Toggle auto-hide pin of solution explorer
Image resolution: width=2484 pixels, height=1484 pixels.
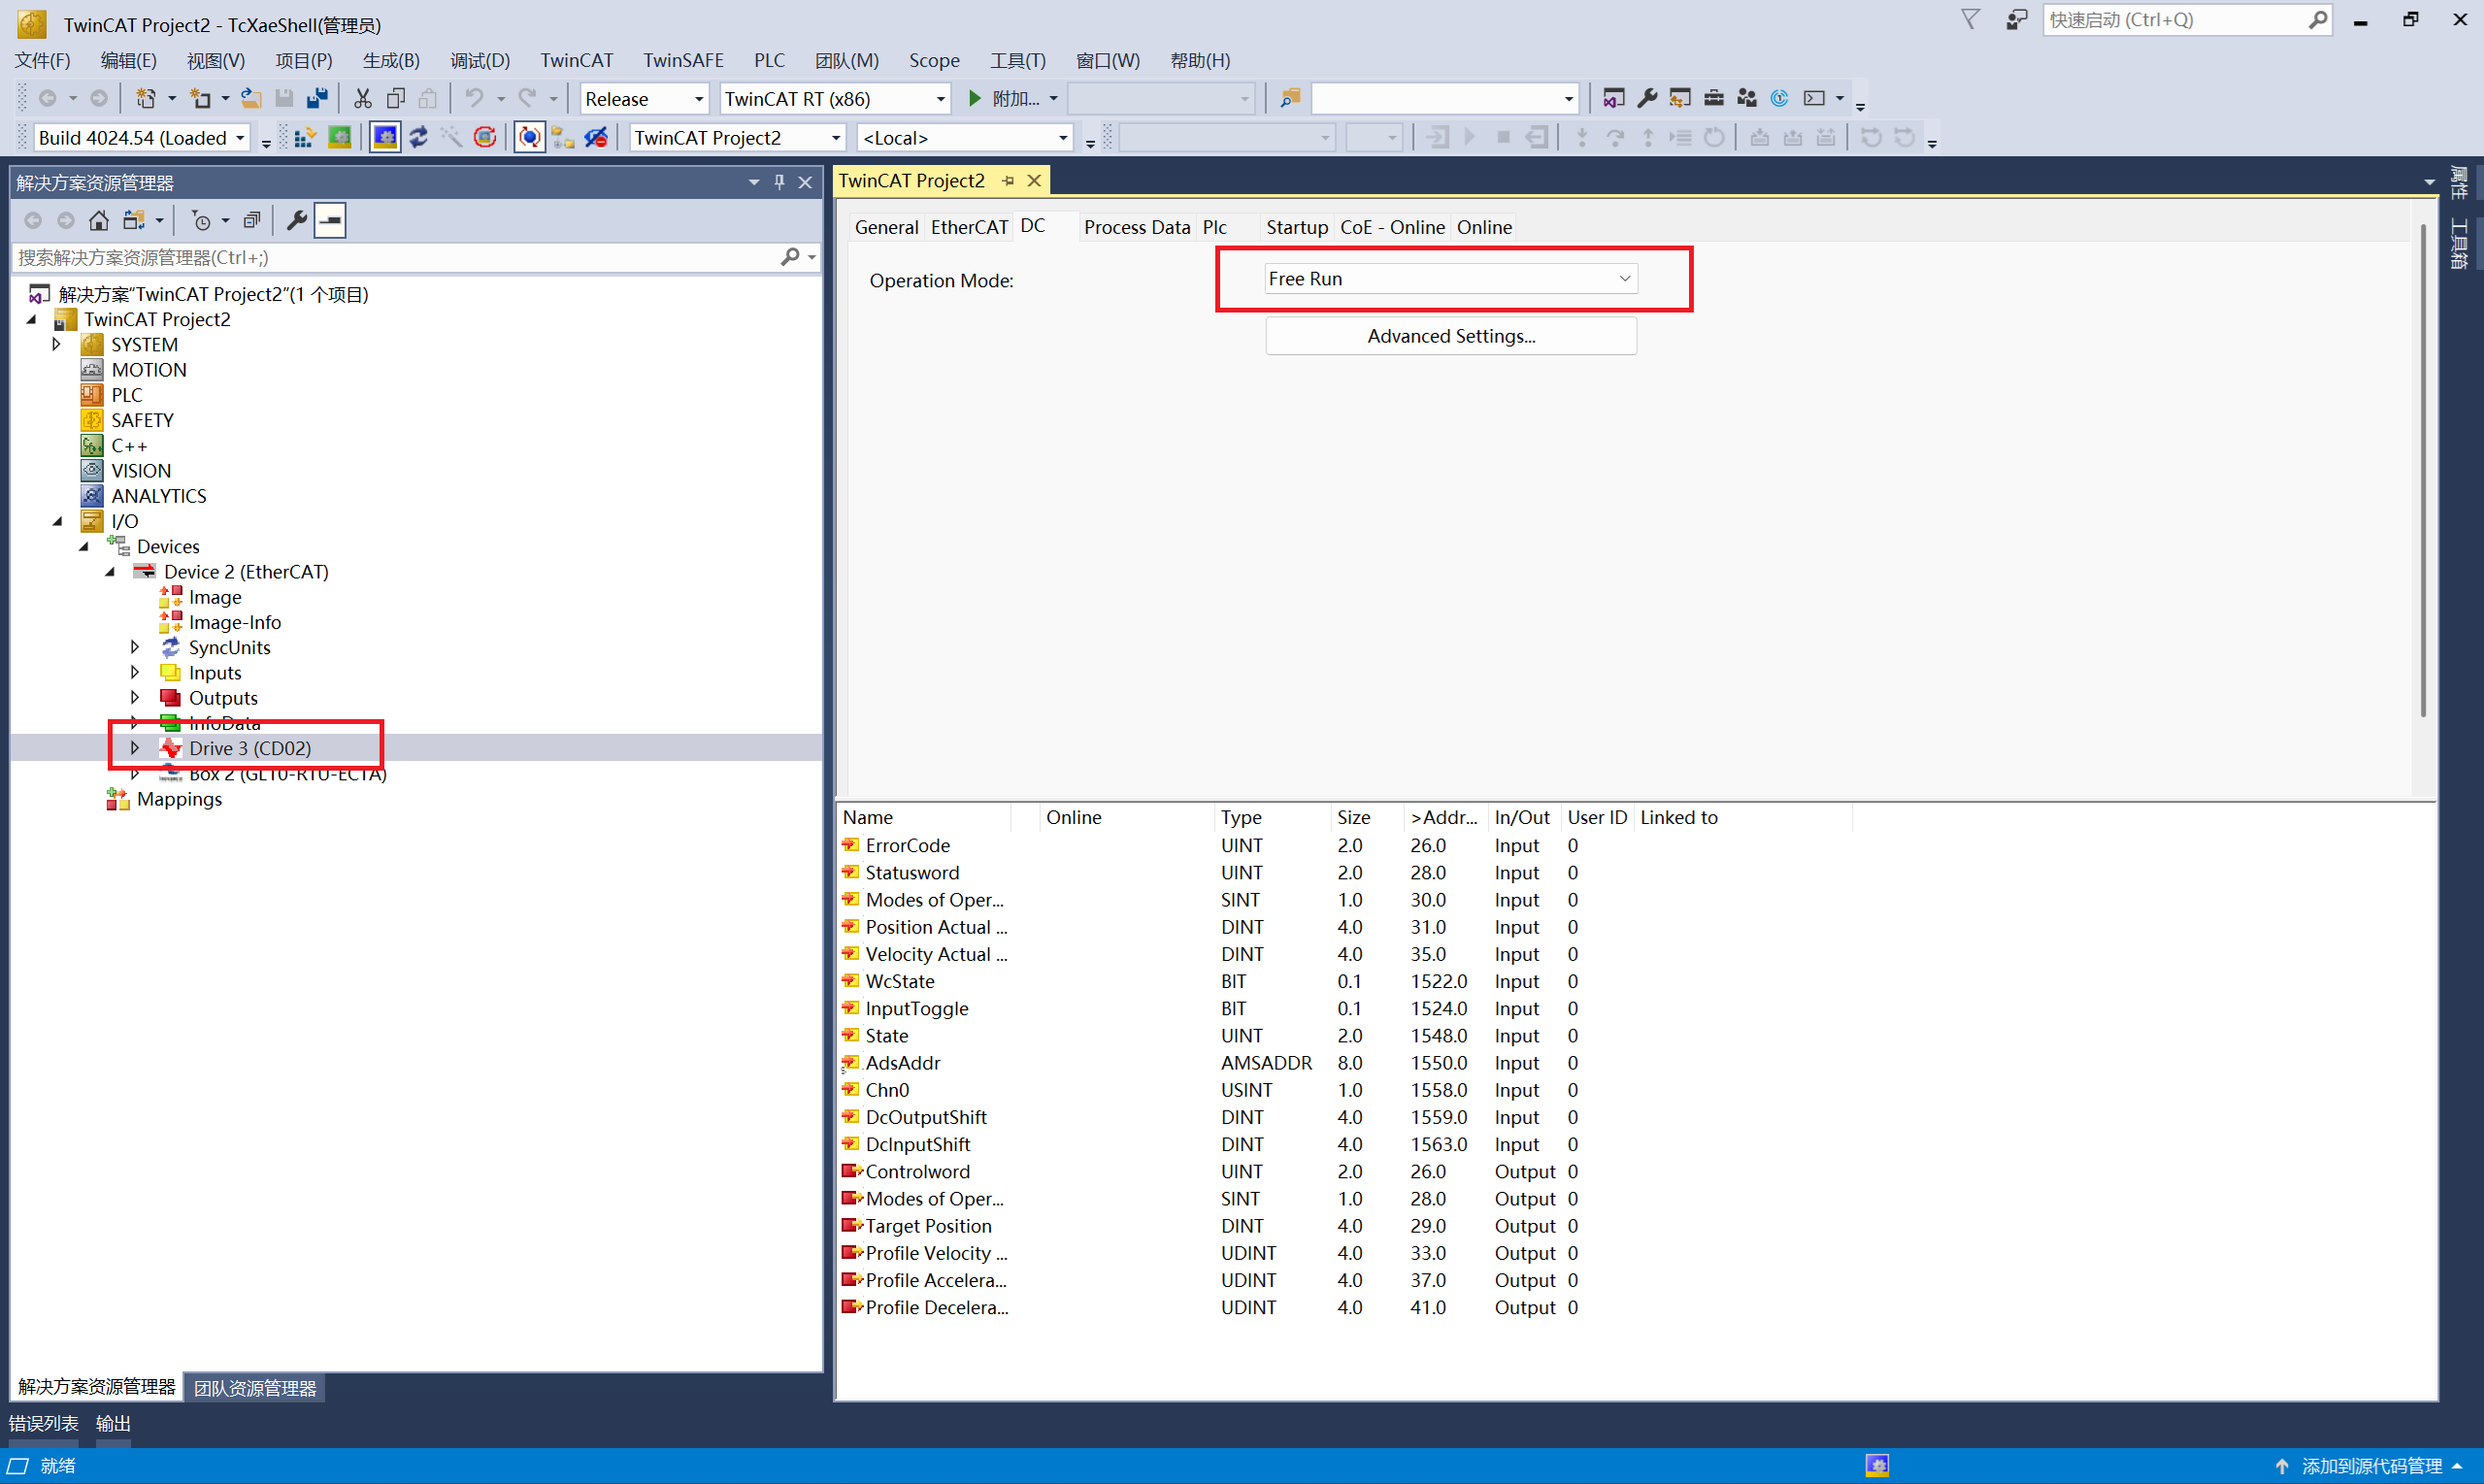click(x=779, y=182)
